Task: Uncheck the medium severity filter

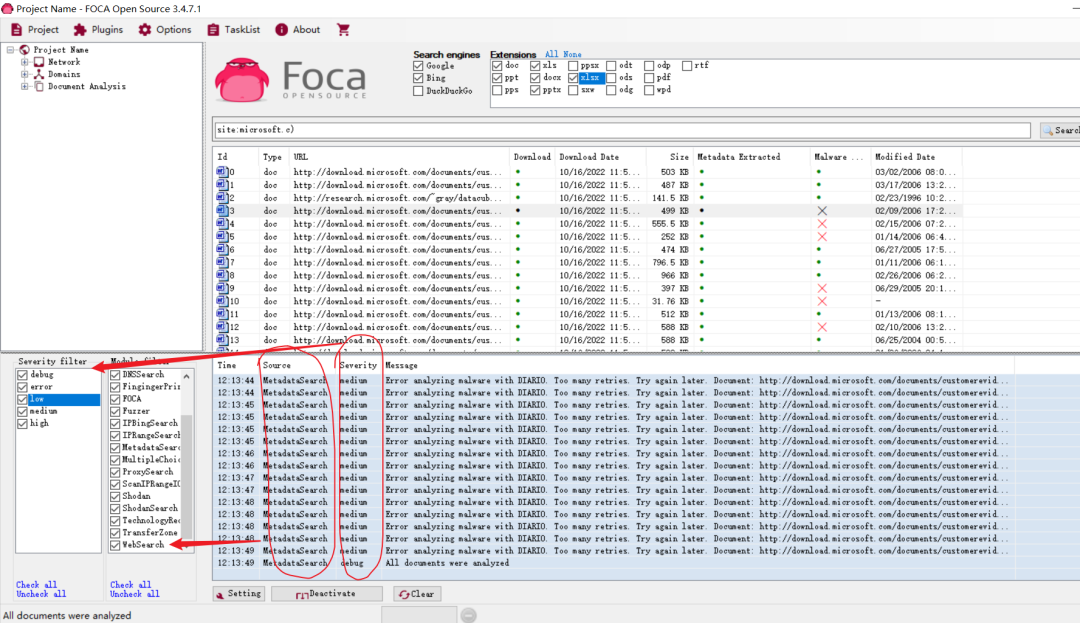Action: 22,412
